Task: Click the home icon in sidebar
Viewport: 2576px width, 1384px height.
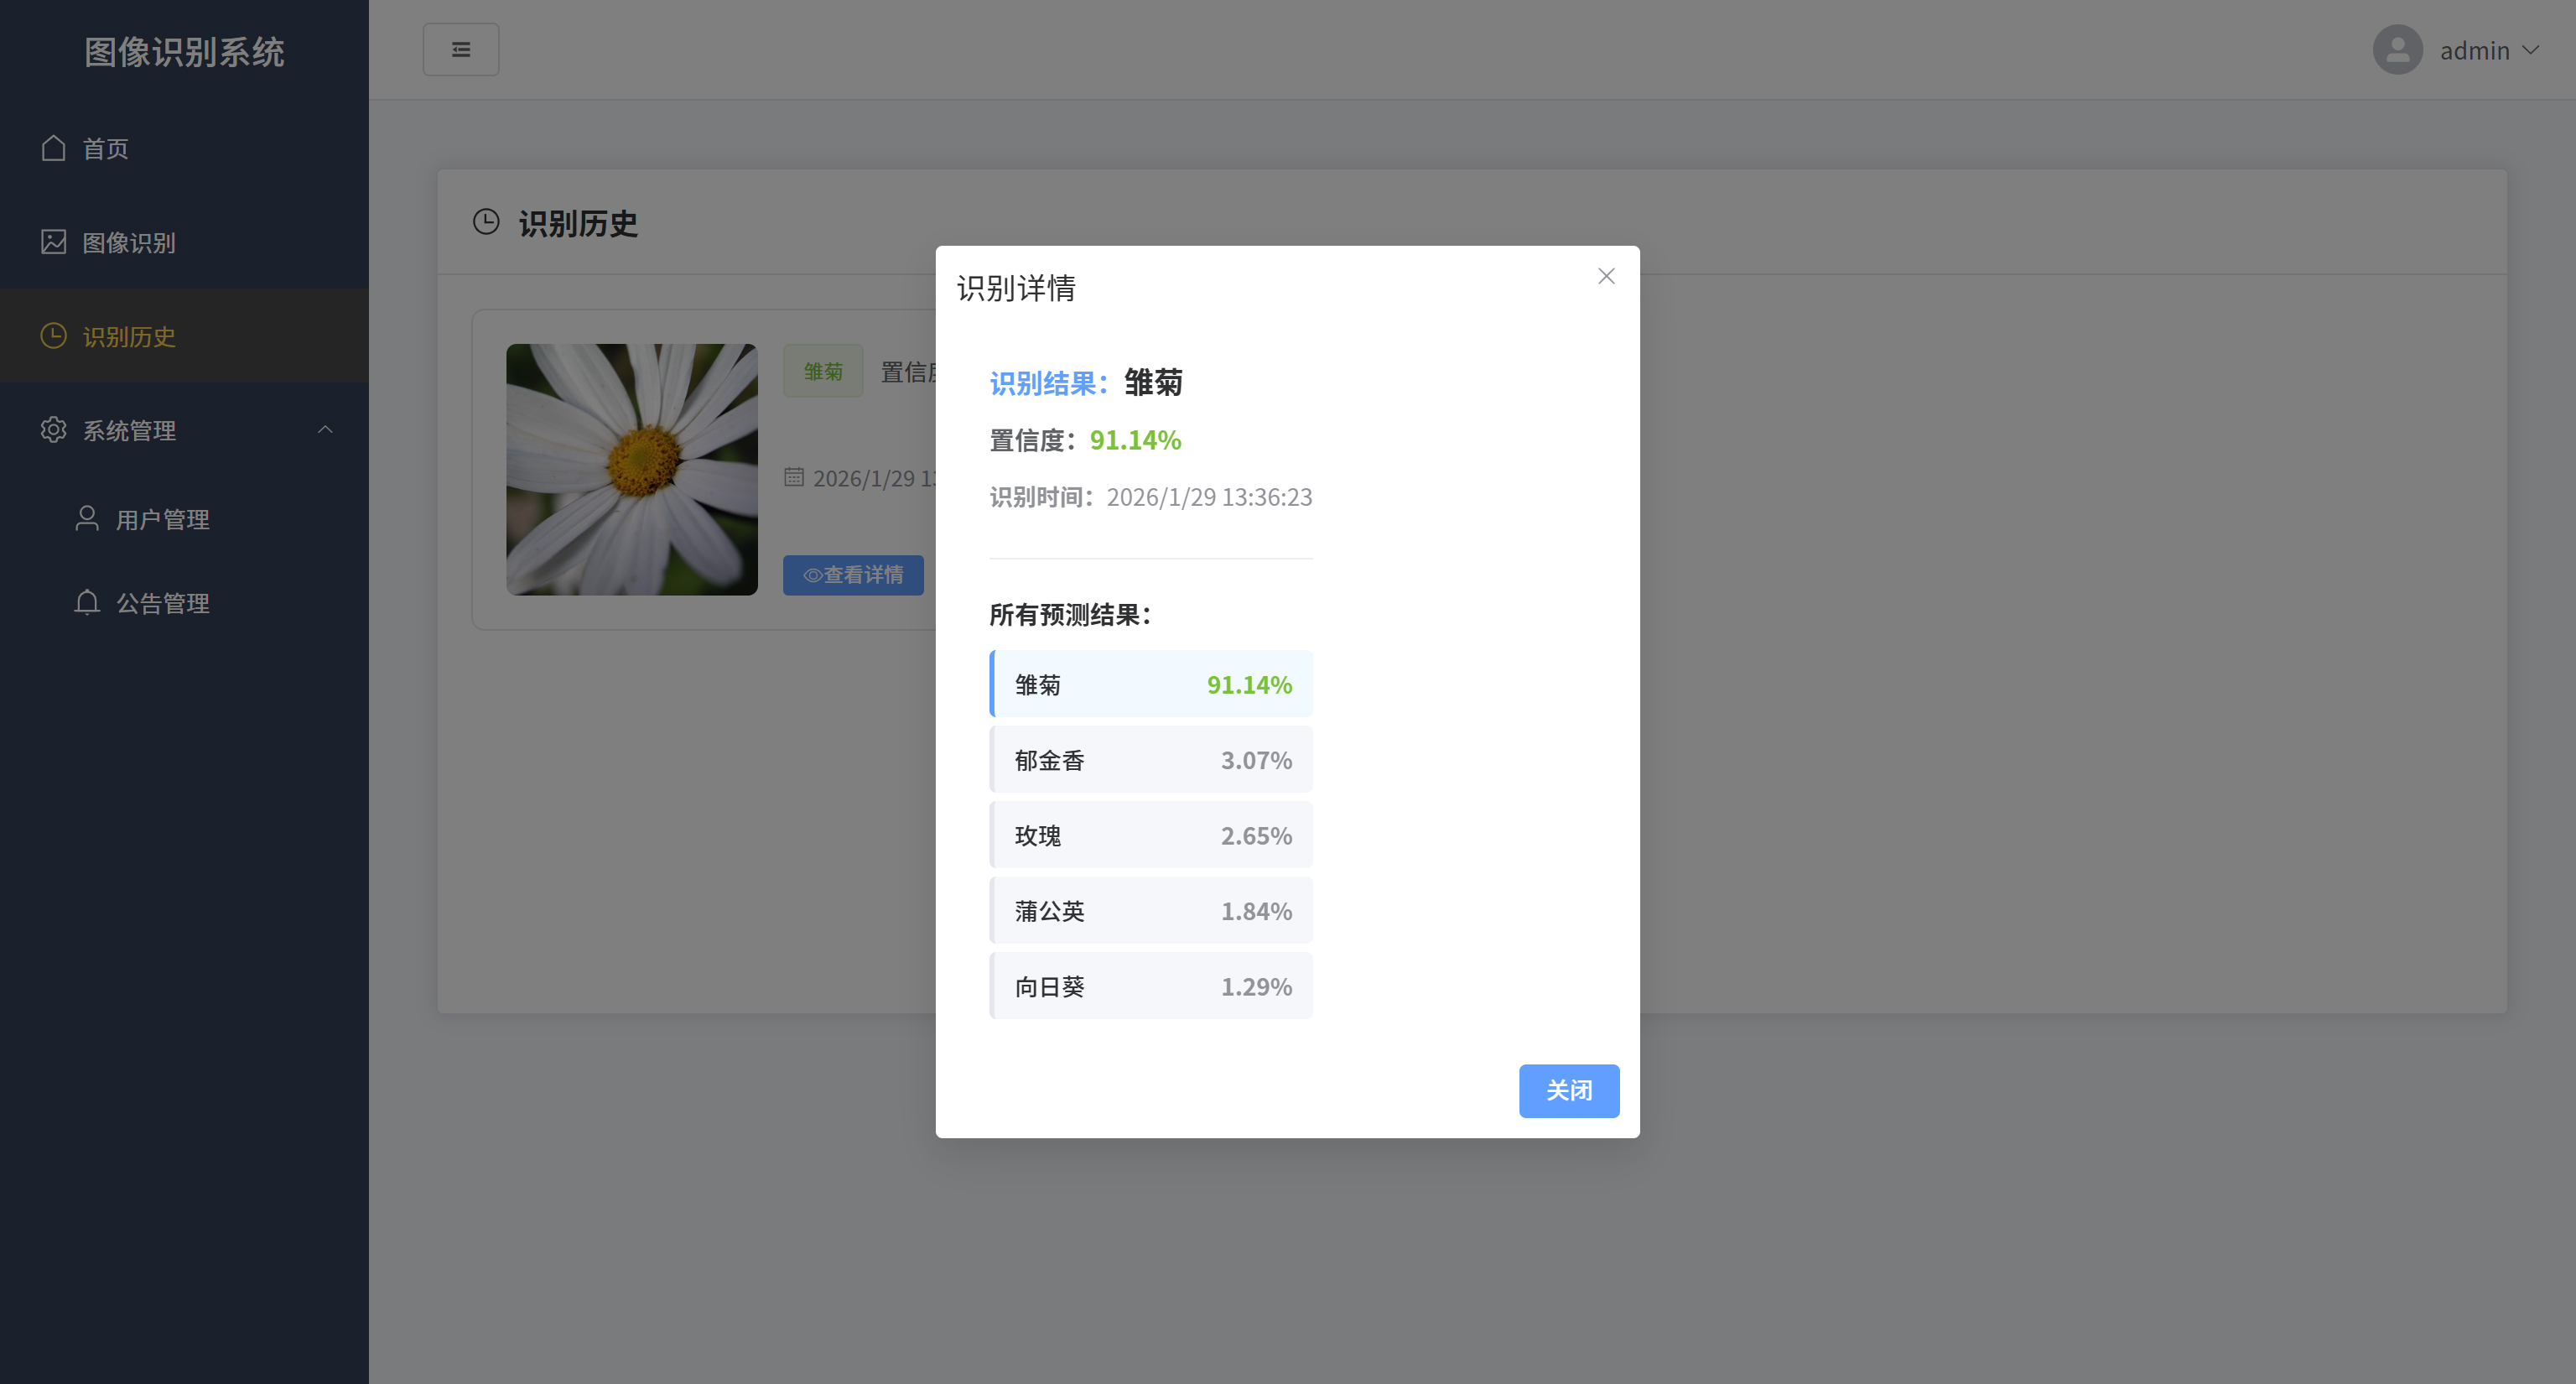Action: click(53, 148)
